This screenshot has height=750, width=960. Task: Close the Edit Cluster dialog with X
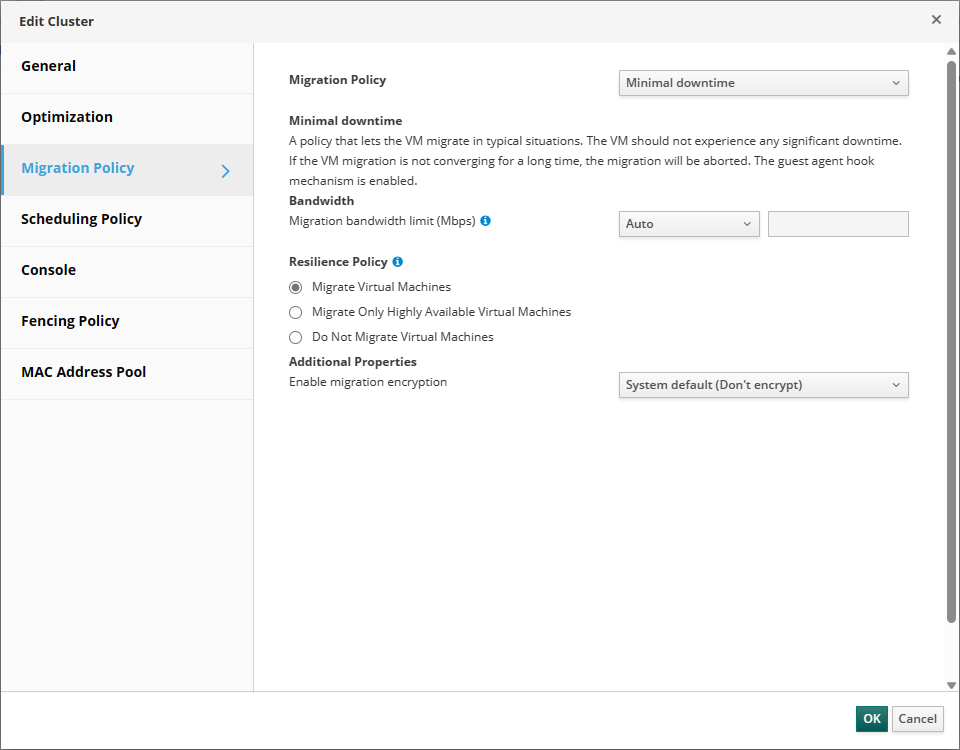936,20
